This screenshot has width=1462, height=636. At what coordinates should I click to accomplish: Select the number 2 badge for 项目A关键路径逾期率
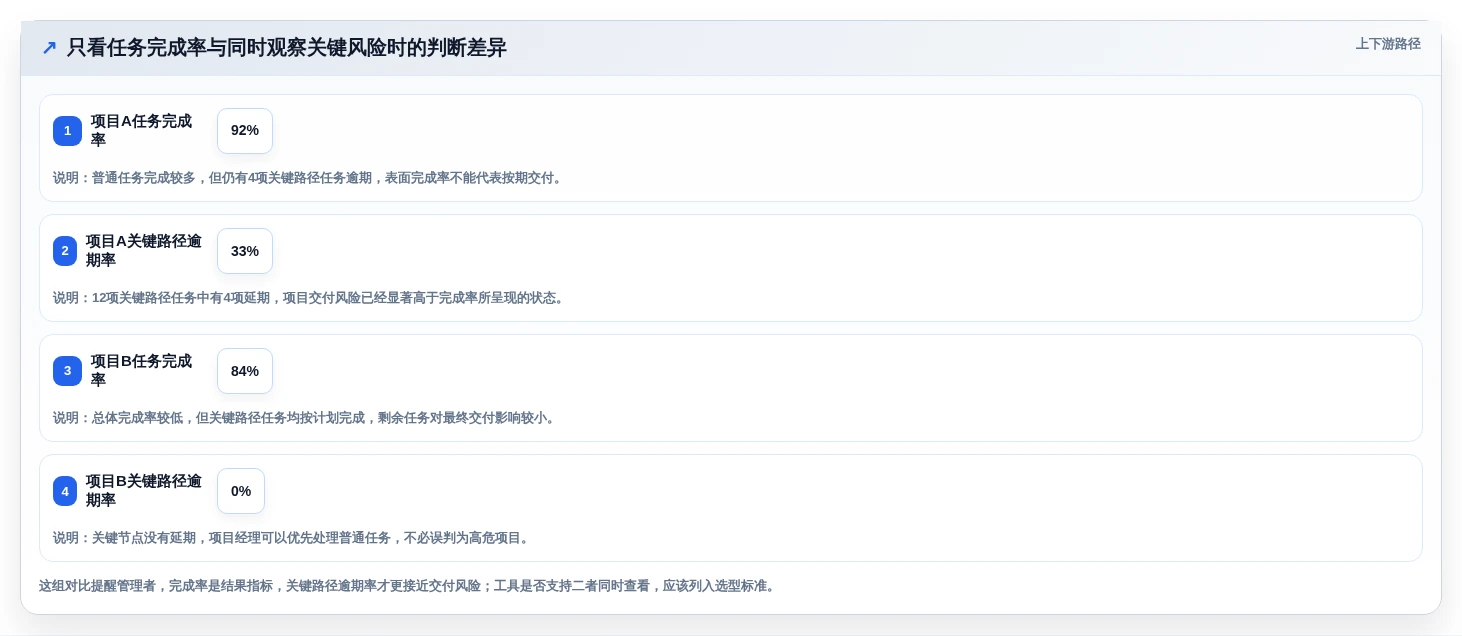pos(65,251)
